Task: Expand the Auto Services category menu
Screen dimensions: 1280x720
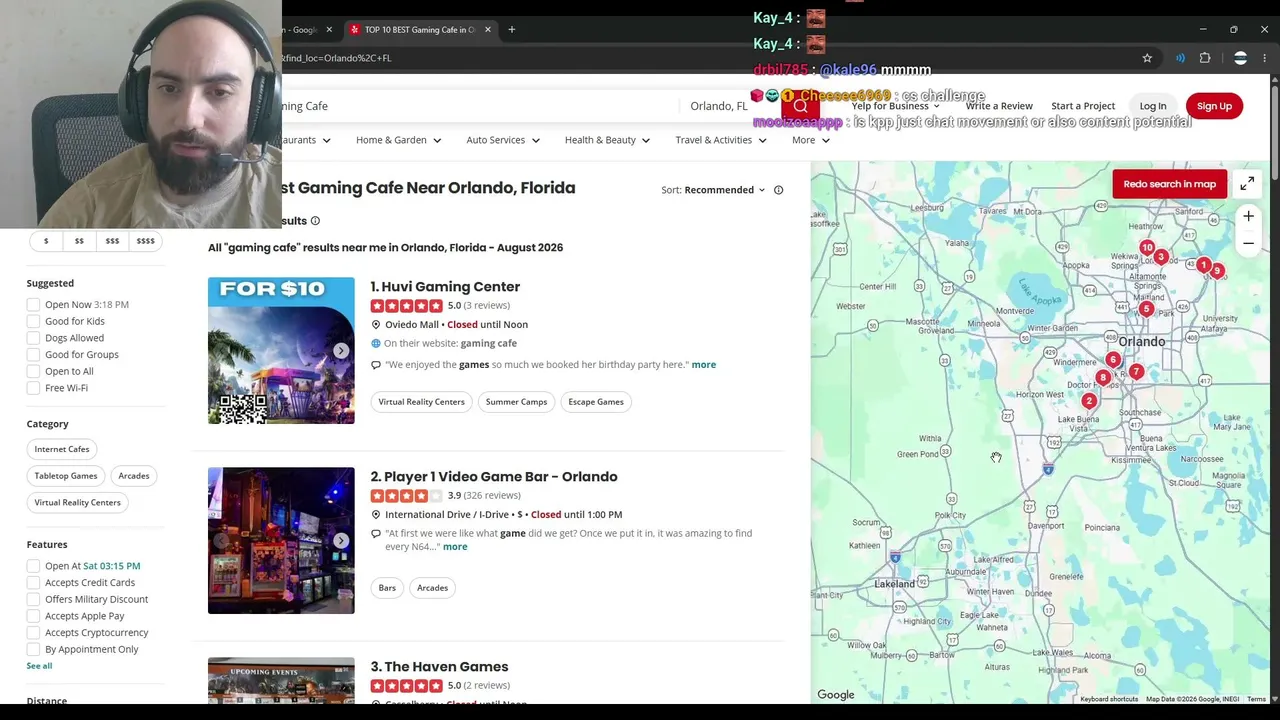Action: click(x=503, y=140)
